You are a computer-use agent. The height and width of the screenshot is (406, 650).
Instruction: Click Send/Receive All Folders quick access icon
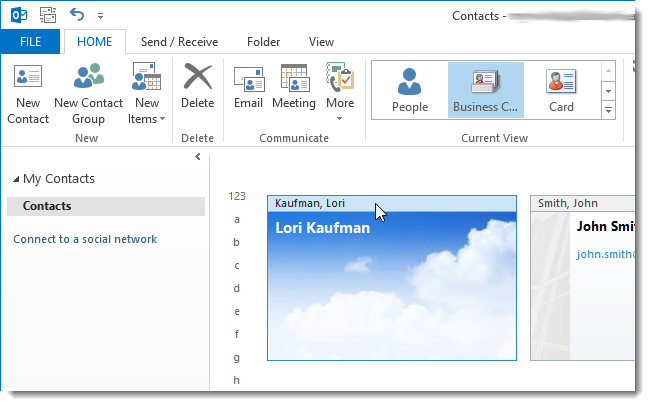coord(48,15)
